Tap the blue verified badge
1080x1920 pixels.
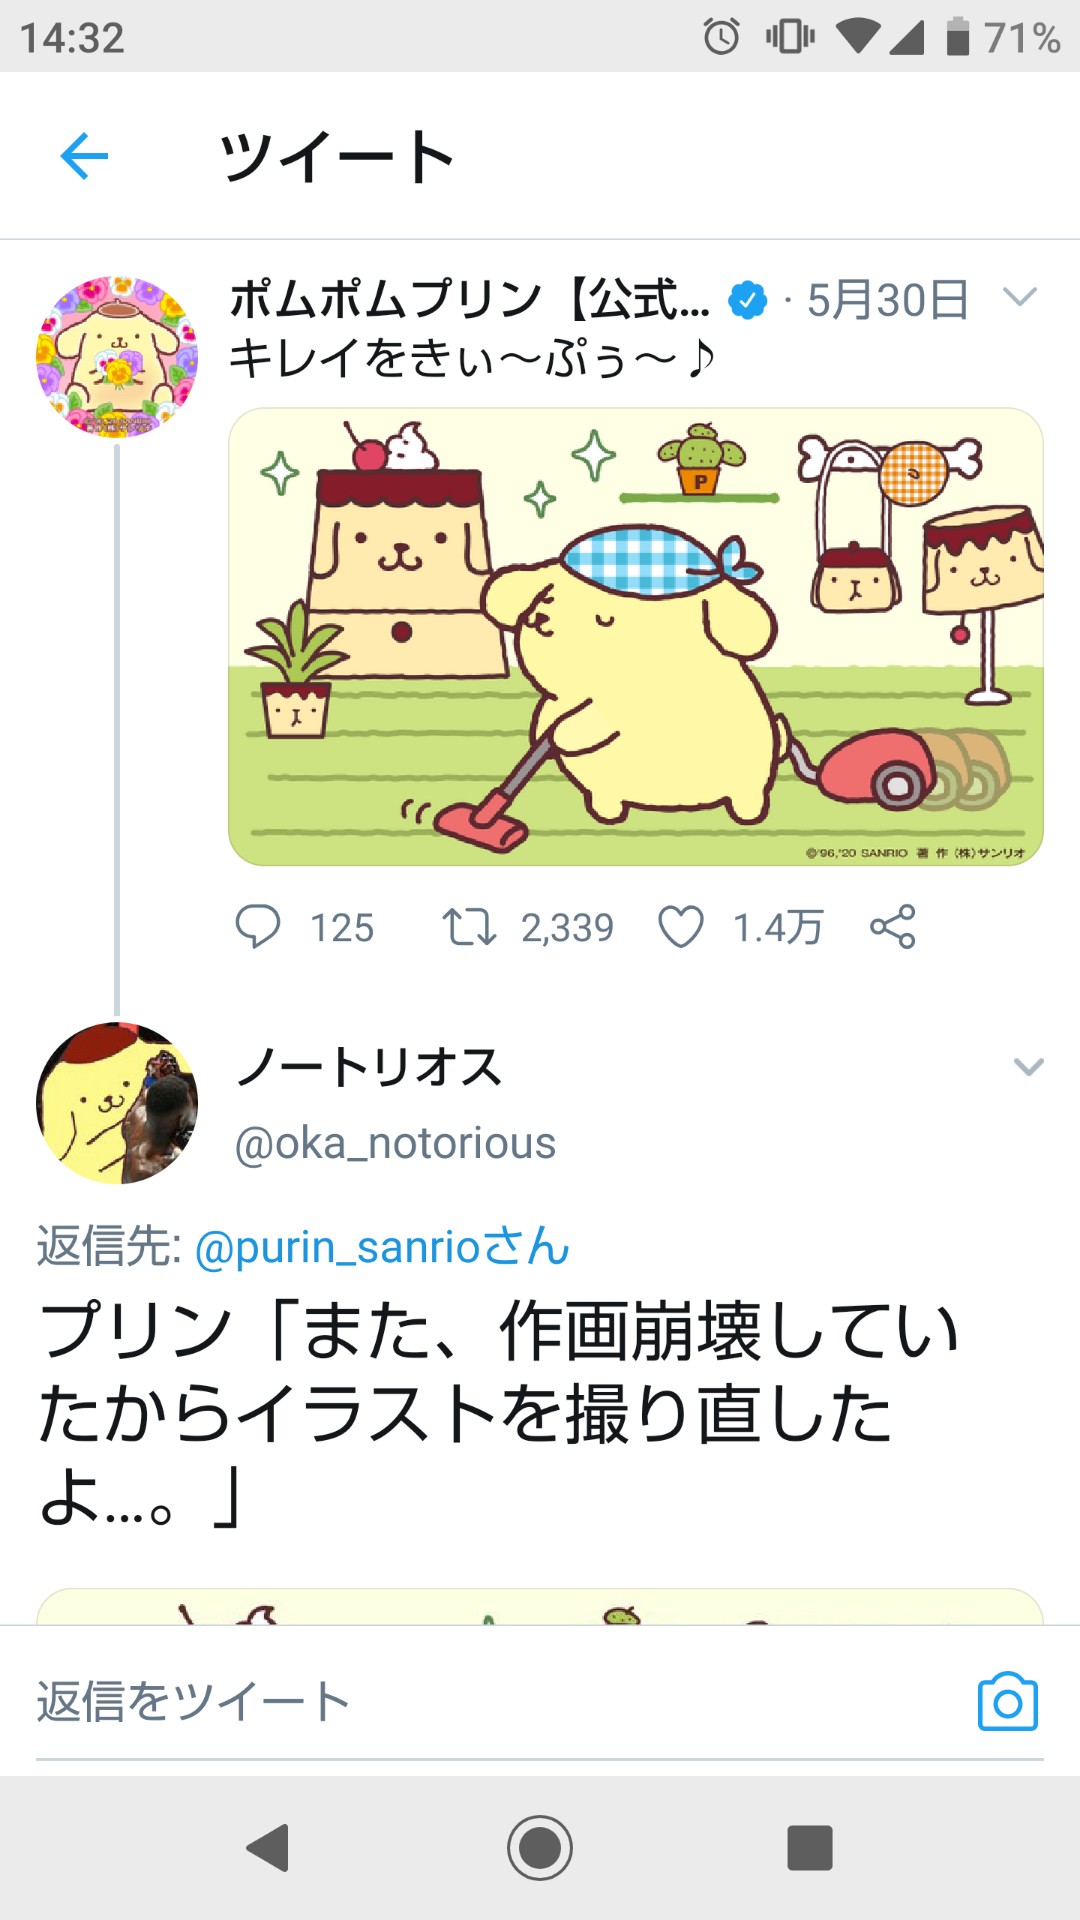pyautogui.click(x=747, y=299)
